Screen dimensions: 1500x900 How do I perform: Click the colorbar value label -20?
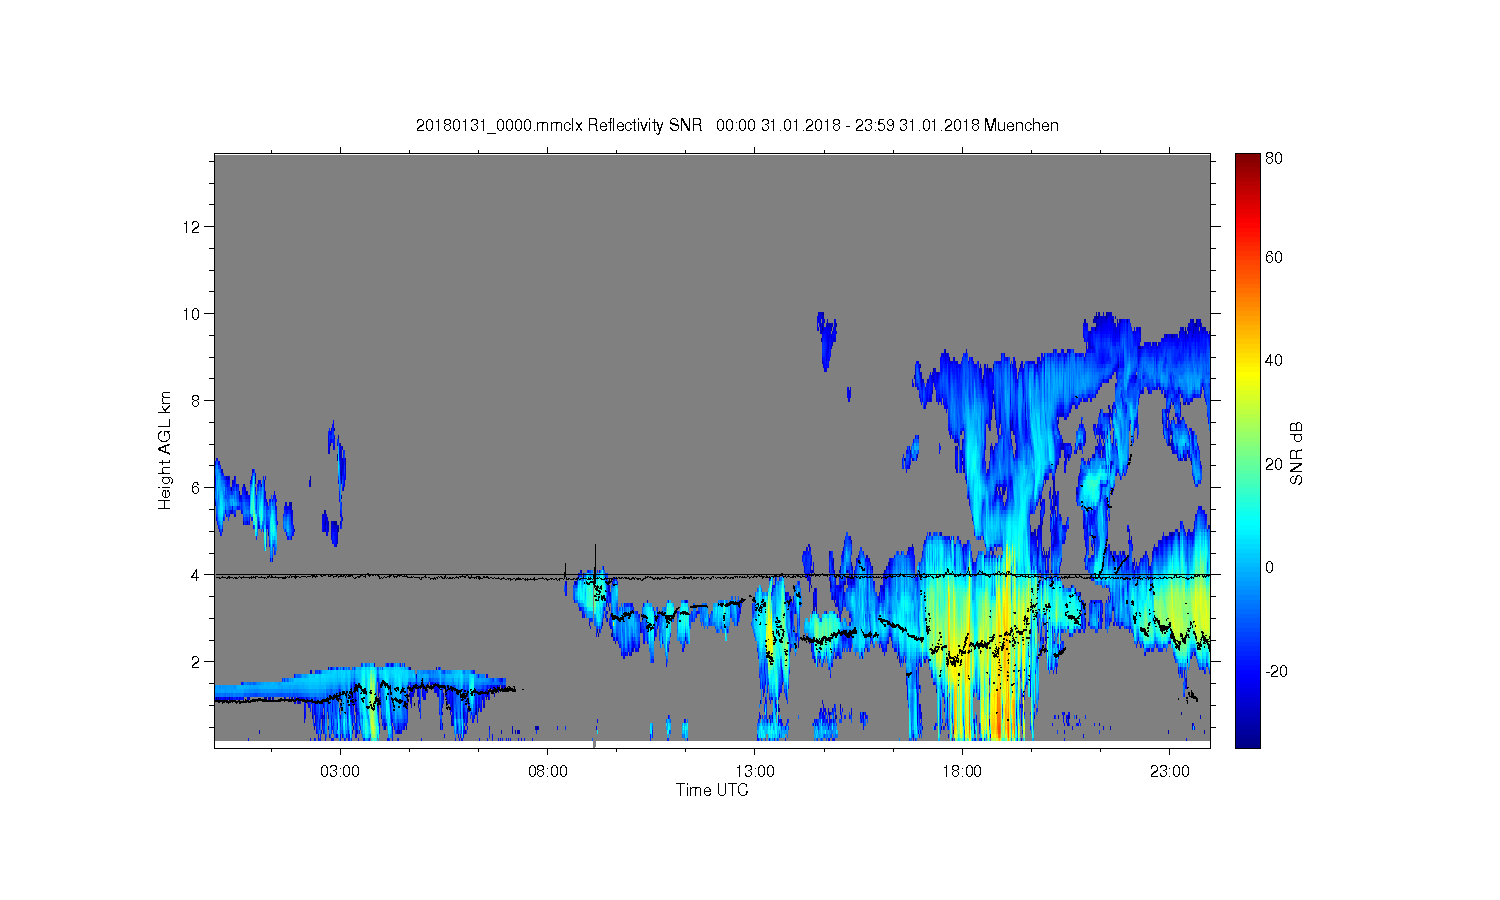click(x=1276, y=671)
